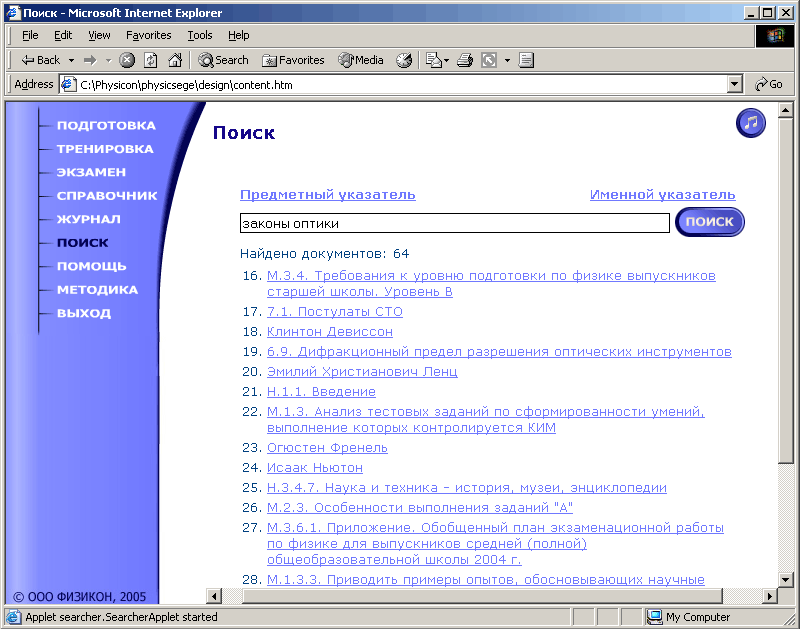800x629 pixels.
Task: Click the Internet Explorer title bar icon
Action: [13, 13]
